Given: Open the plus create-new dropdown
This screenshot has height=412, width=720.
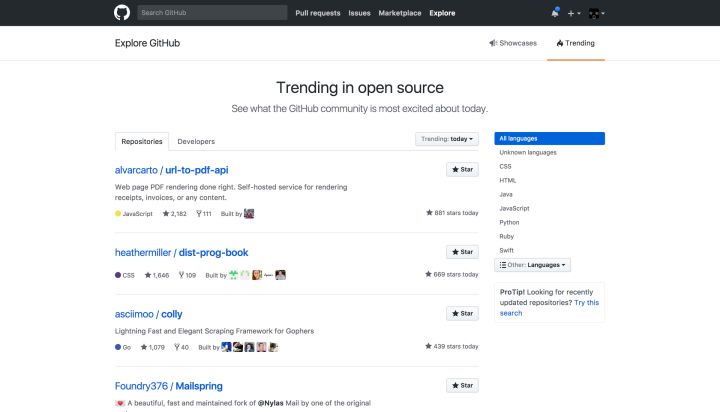Looking at the screenshot, I should click(573, 13).
